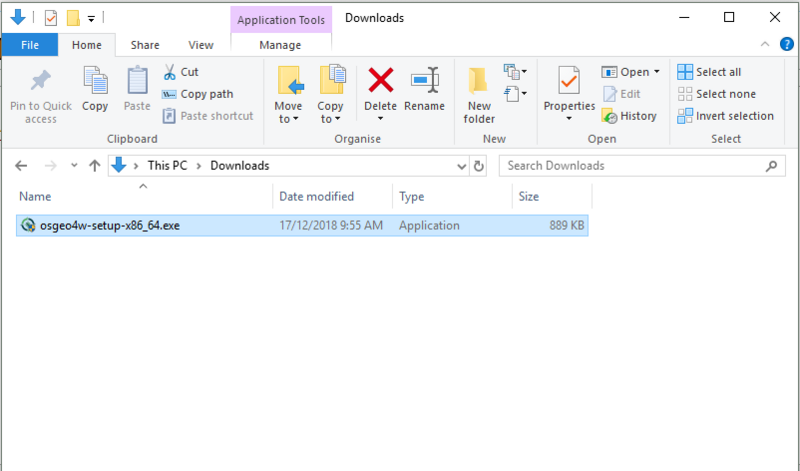Click the Copy icon in Clipboard group
Image resolution: width=800 pixels, height=471 pixels.
[95, 82]
